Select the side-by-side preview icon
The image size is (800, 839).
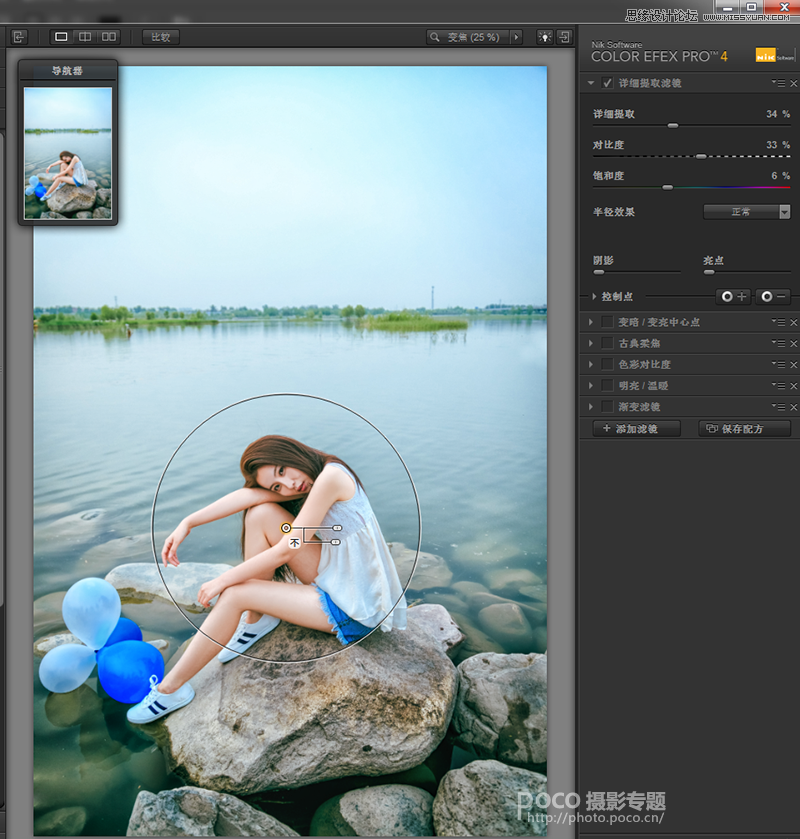coord(107,36)
